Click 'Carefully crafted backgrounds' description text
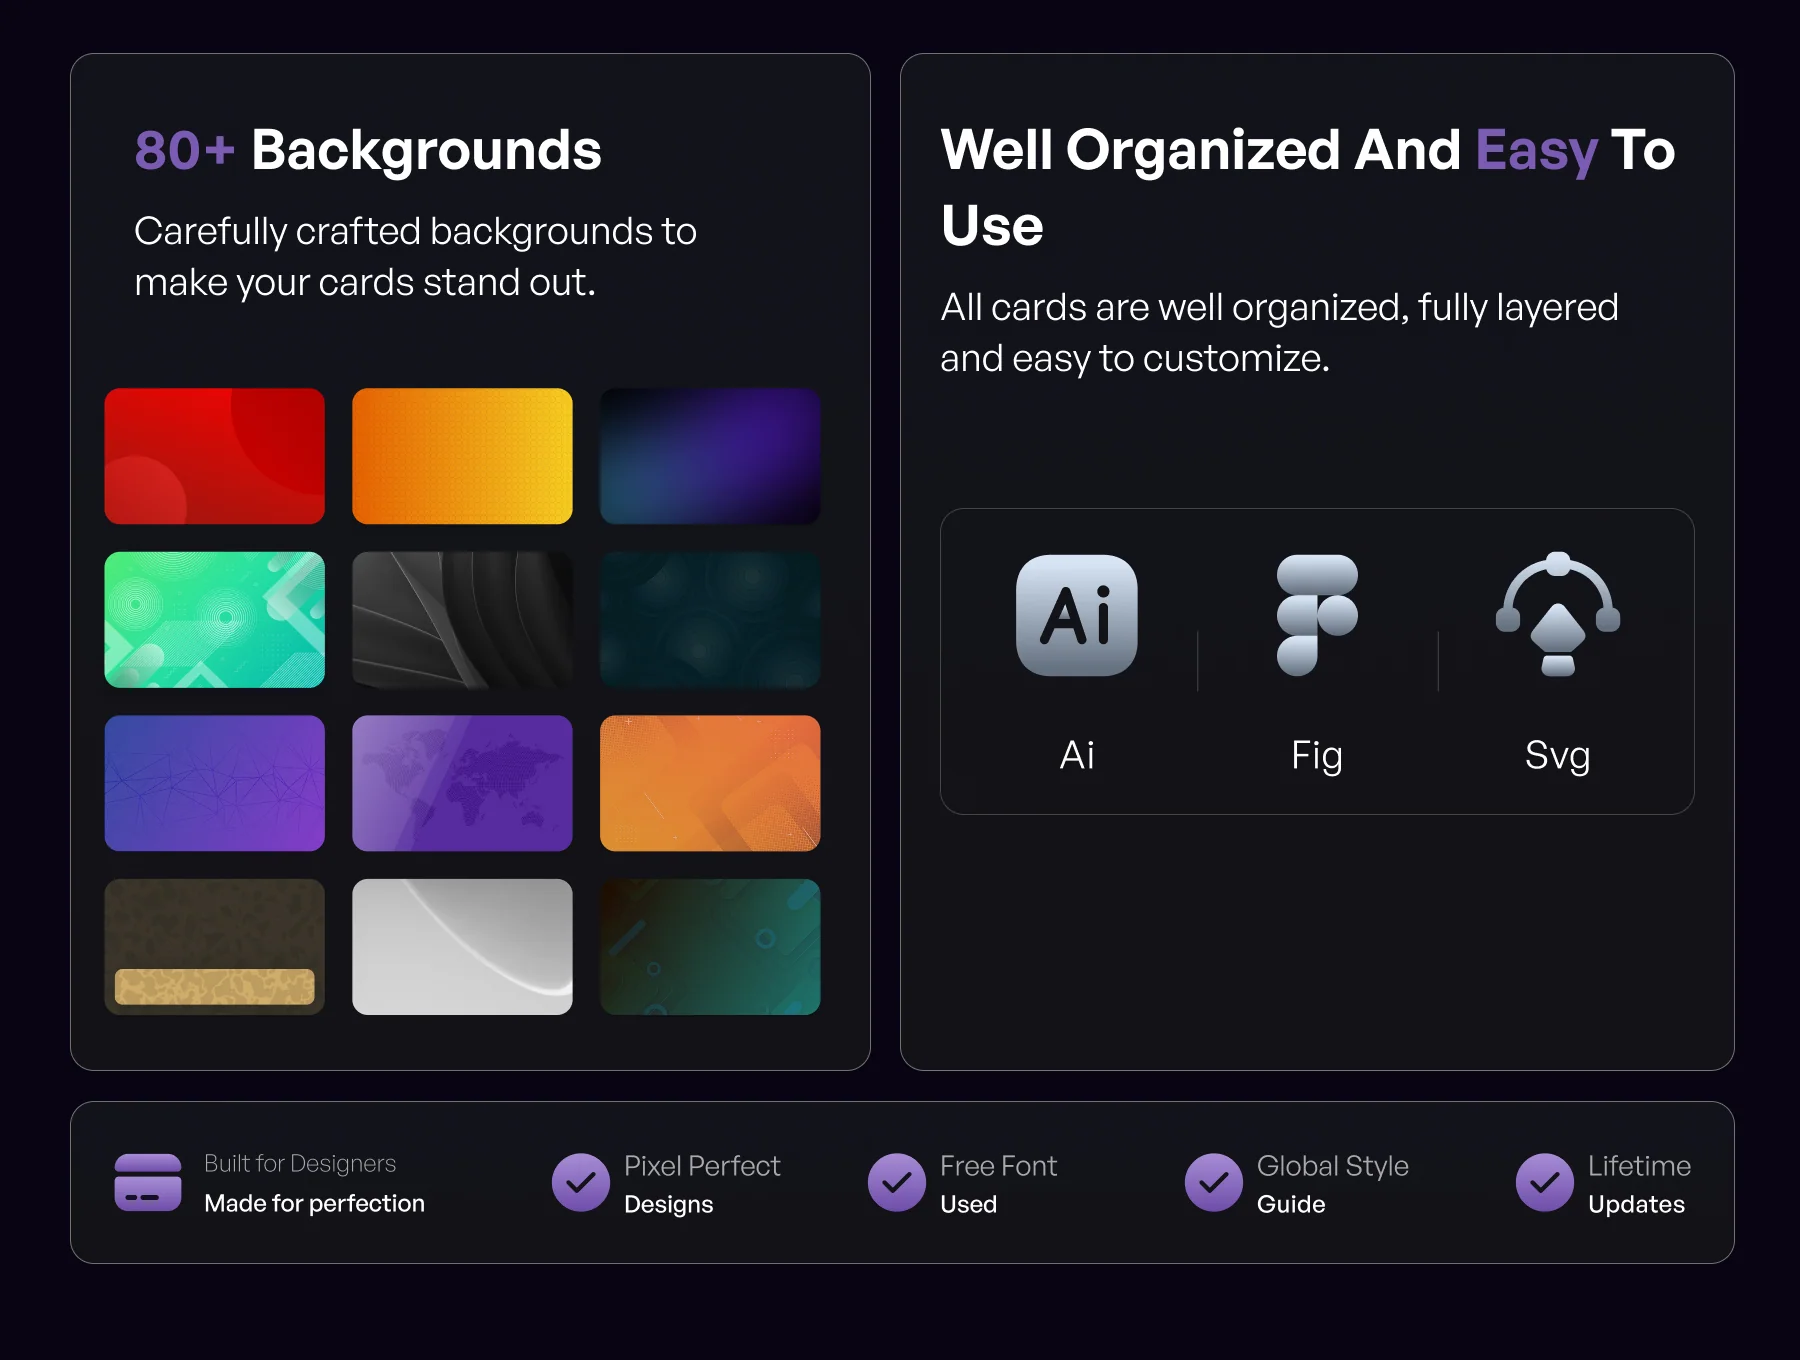Image resolution: width=1800 pixels, height=1360 pixels. pyautogui.click(x=415, y=257)
